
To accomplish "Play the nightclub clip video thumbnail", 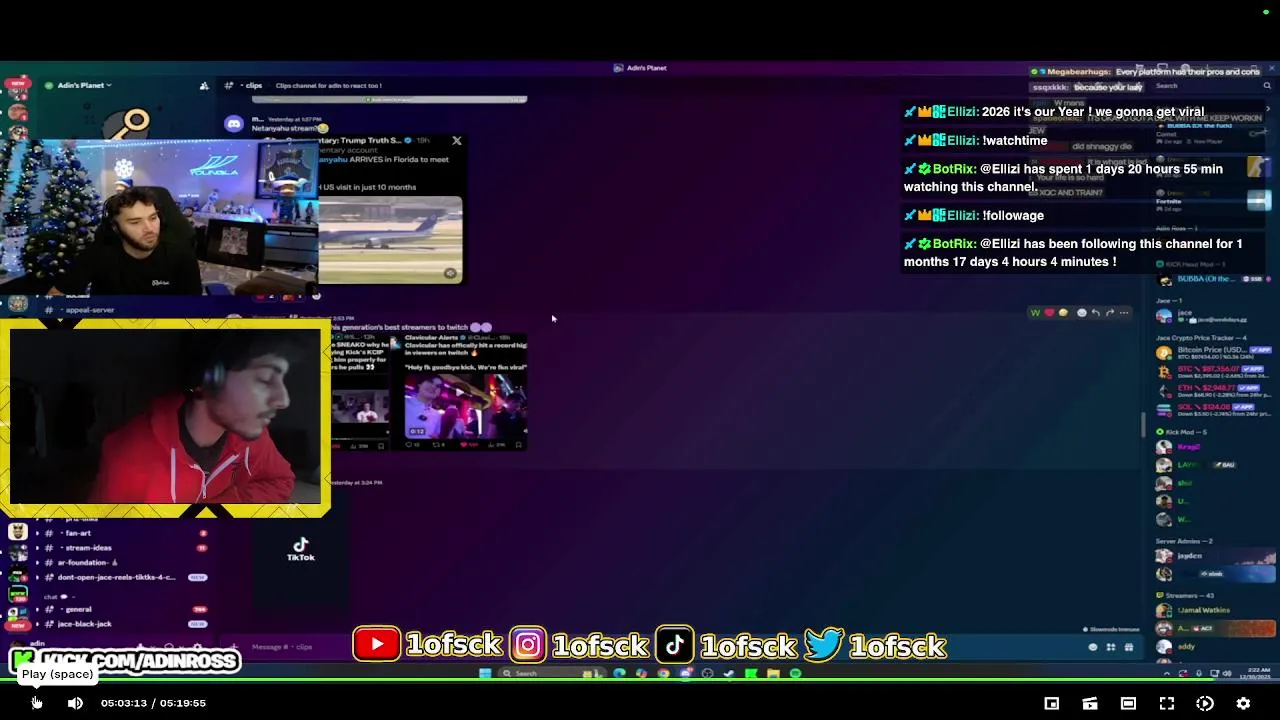I will point(466,405).
